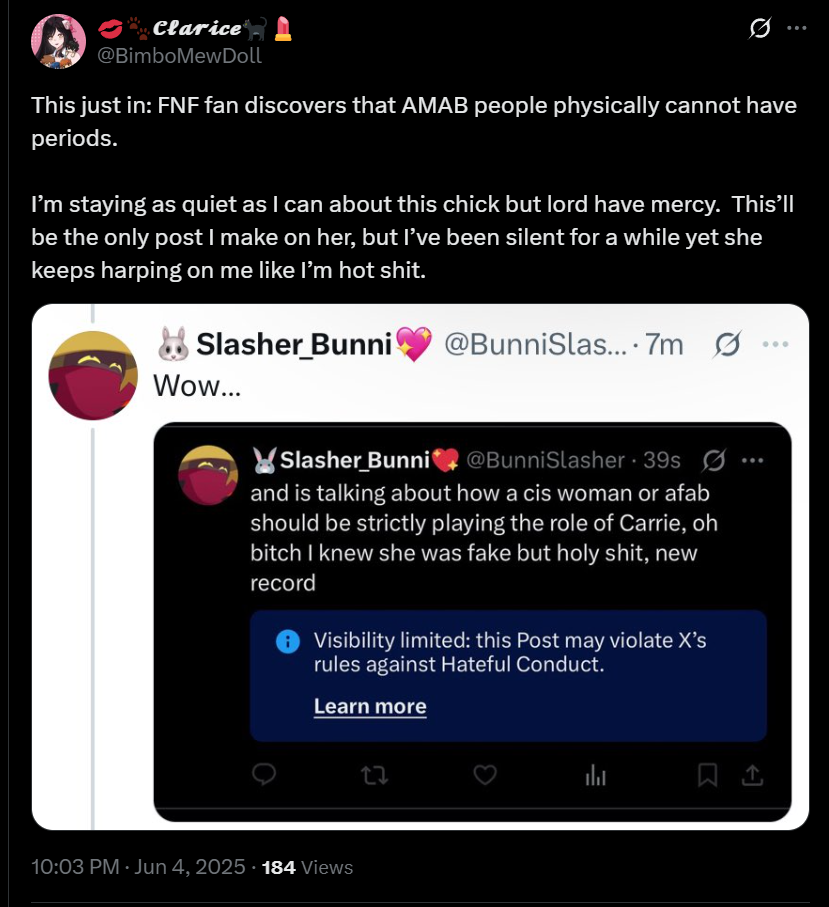Toggle the bookmark icon on the nested post
Screen dimensions: 829x907
pyautogui.click(x=707, y=775)
